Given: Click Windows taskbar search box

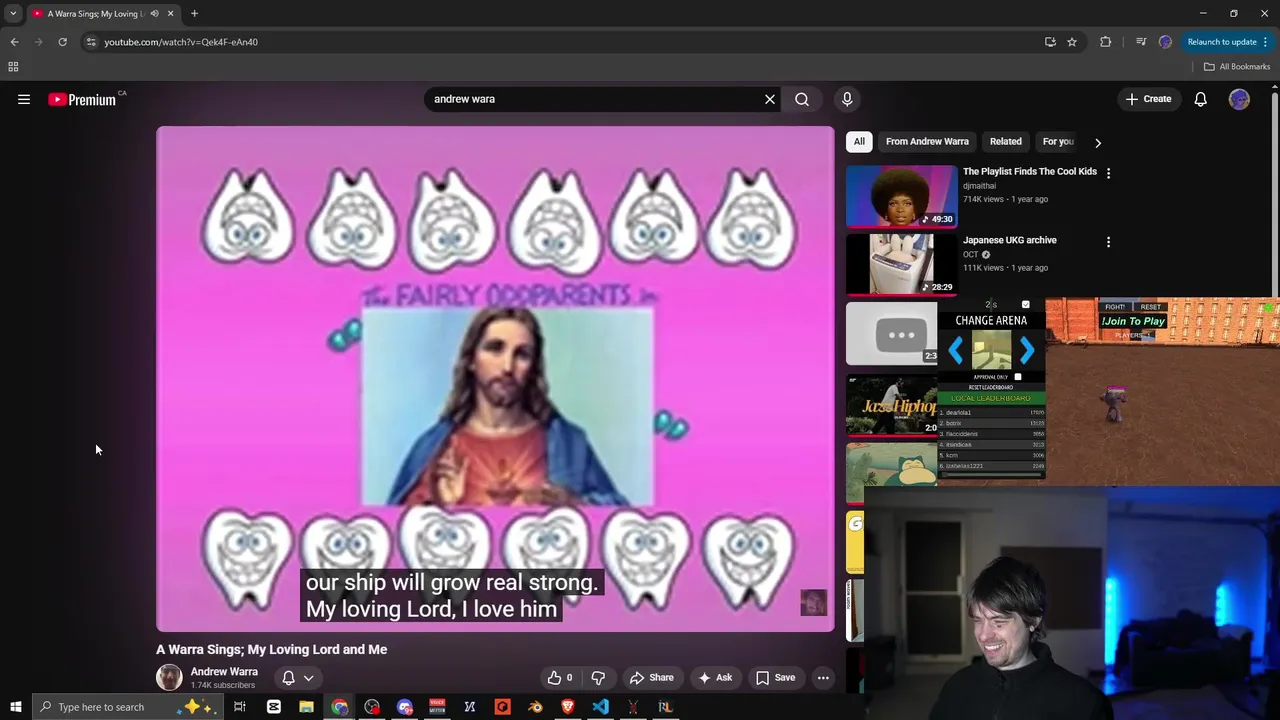Looking at the screenshot, I should tap(127, 707).
